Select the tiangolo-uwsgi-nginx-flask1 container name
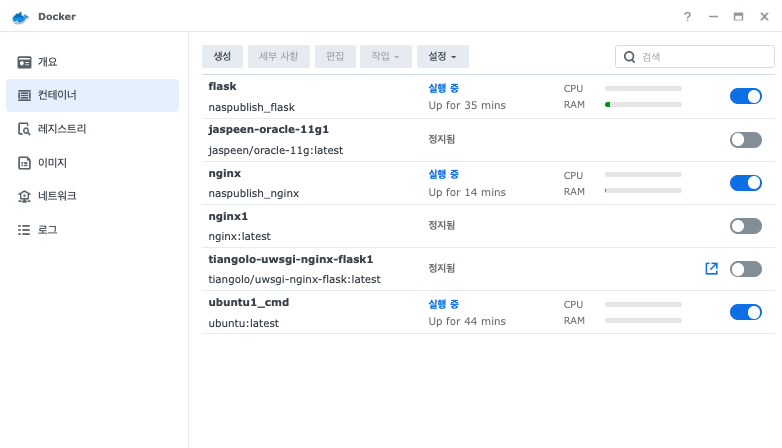This screenshot has height=448, width=782. click(291, 259)
